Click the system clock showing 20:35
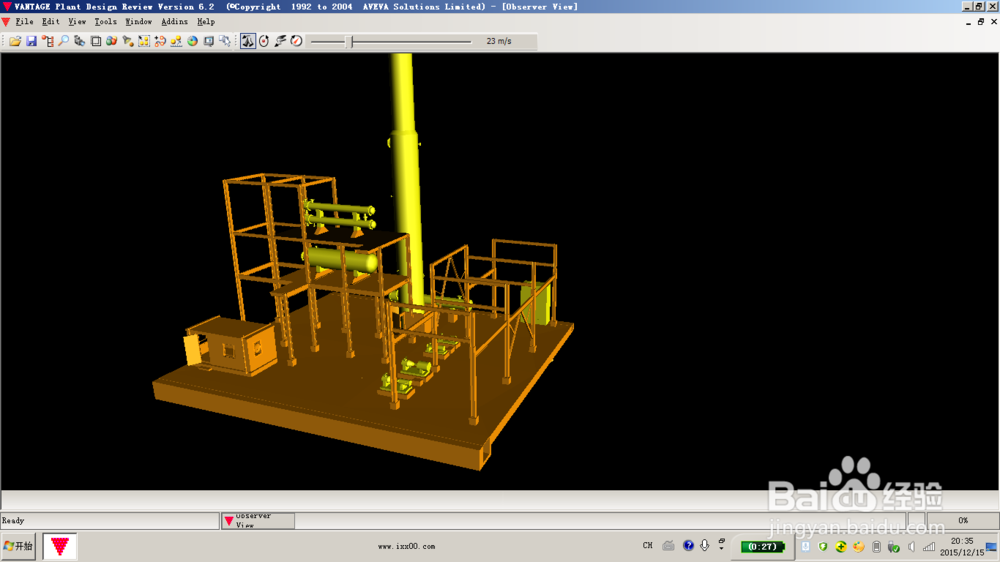Screen dimensions: 1000x562 962,541
